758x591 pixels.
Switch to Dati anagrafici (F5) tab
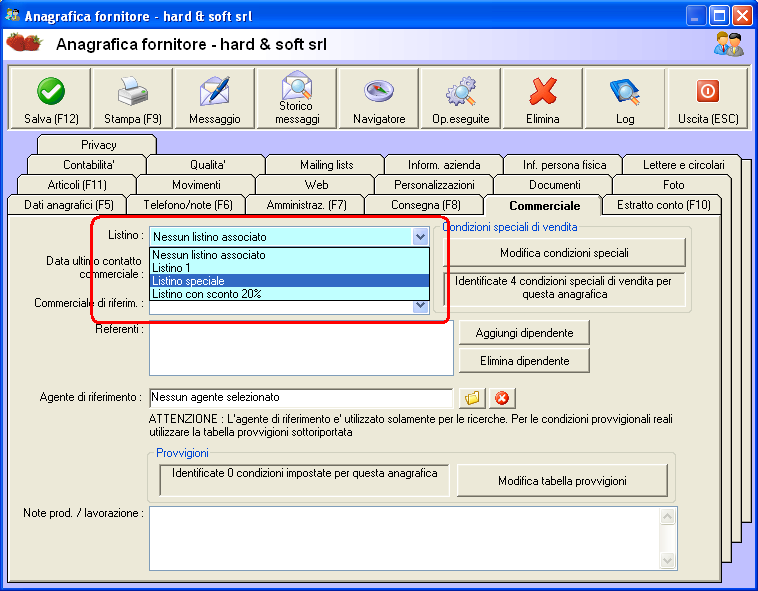[69, 205]
